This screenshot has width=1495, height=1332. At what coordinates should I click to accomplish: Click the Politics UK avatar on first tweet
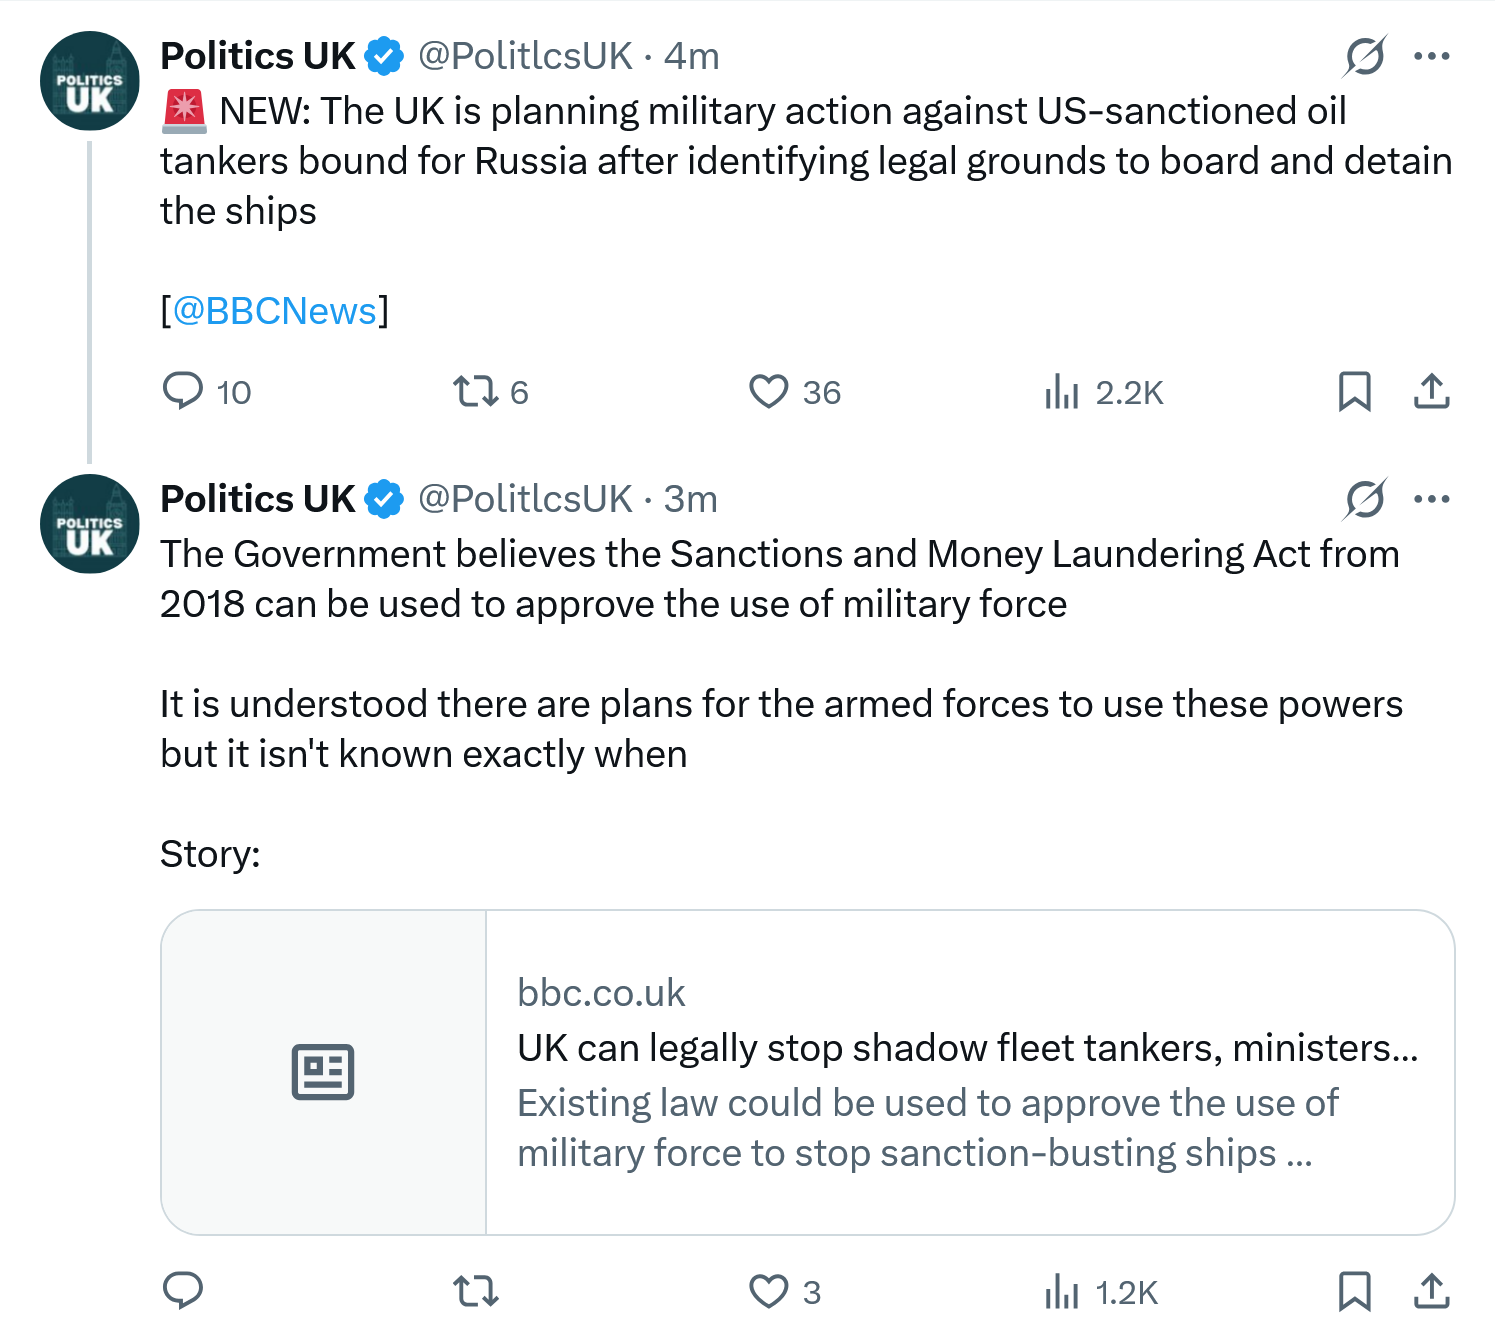click(90, 81)
